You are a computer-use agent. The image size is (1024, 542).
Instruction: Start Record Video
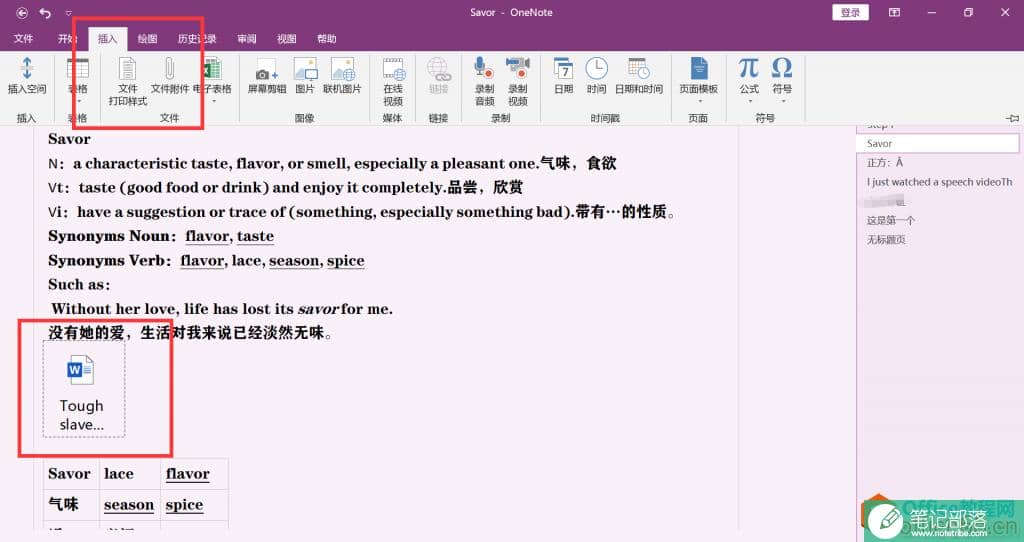point(518,69)
